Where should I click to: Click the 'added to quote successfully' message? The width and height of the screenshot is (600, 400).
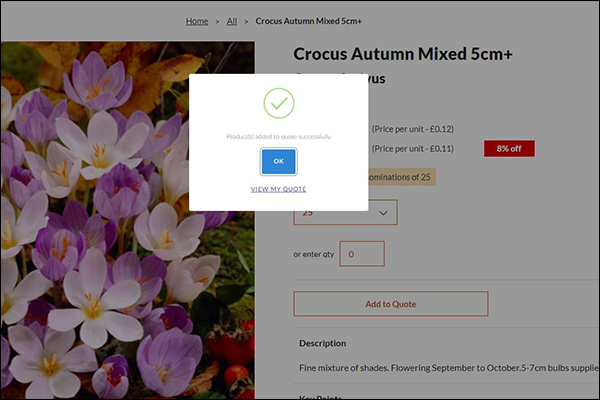click(x=278, y=136)
